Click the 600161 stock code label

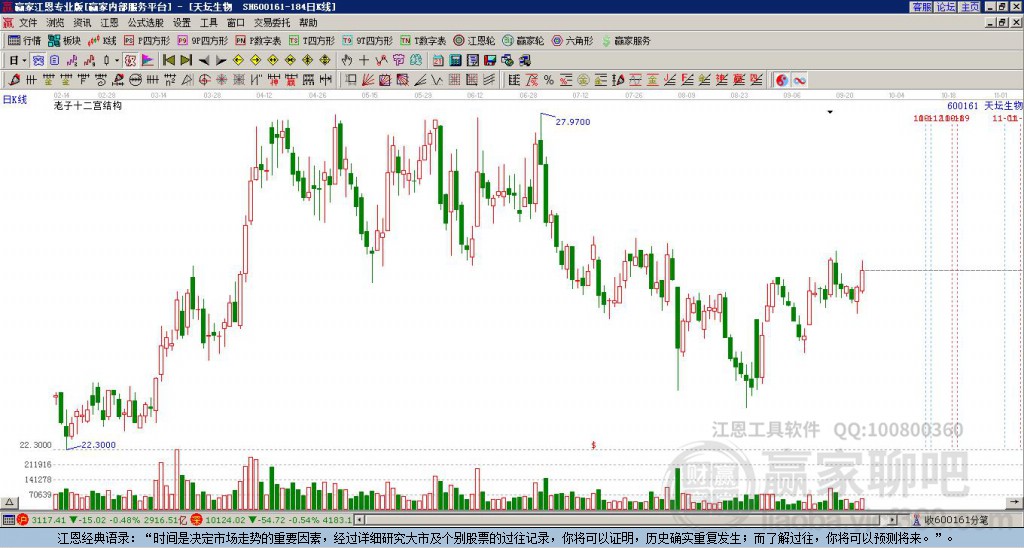pos(963,106)
